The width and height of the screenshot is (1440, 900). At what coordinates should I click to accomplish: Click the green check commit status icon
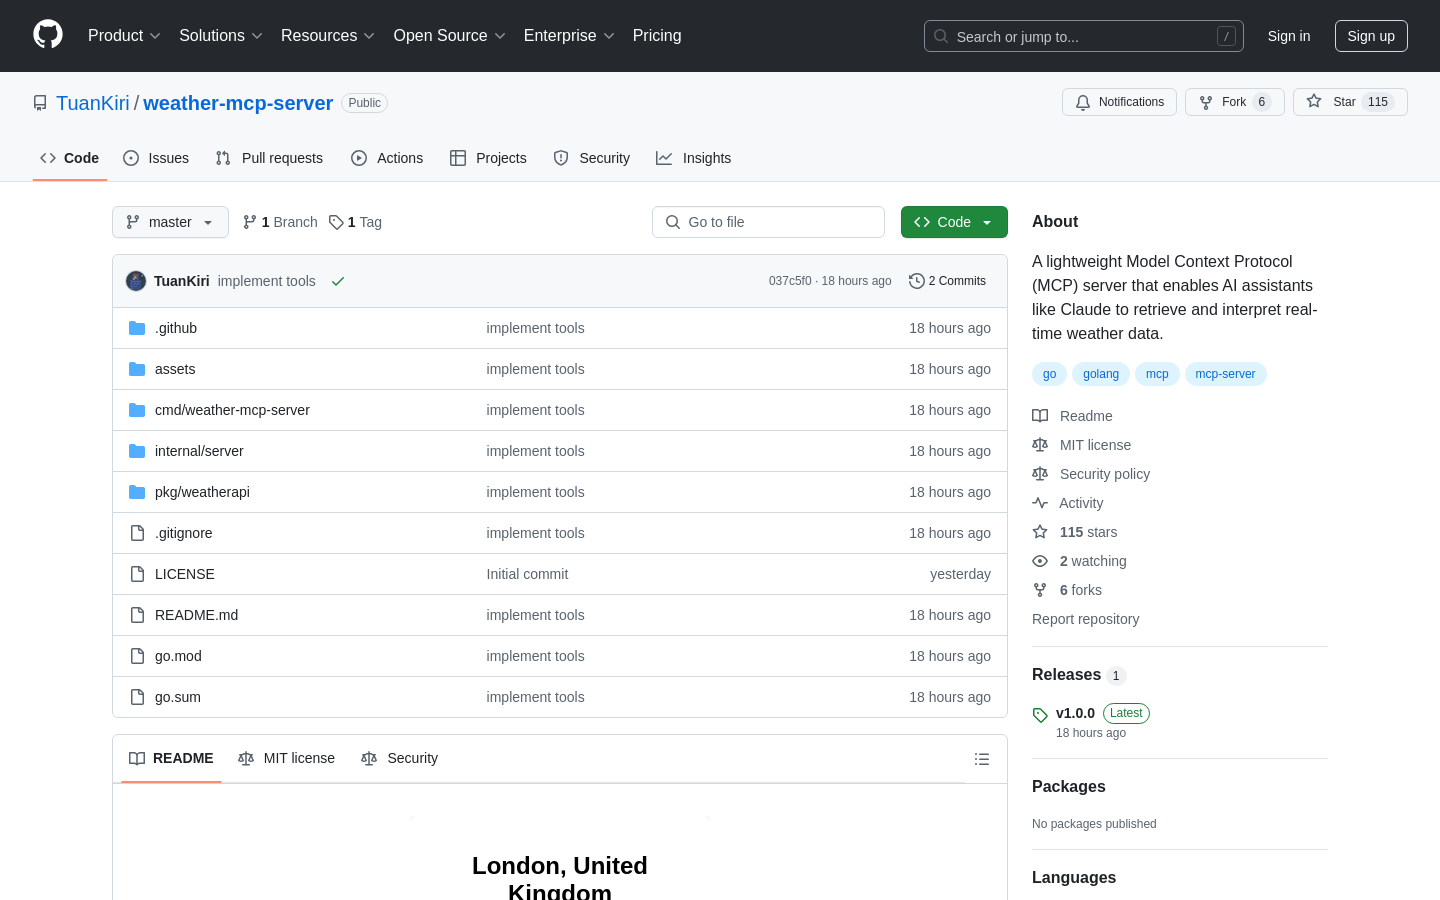click(x=338, y=281)
